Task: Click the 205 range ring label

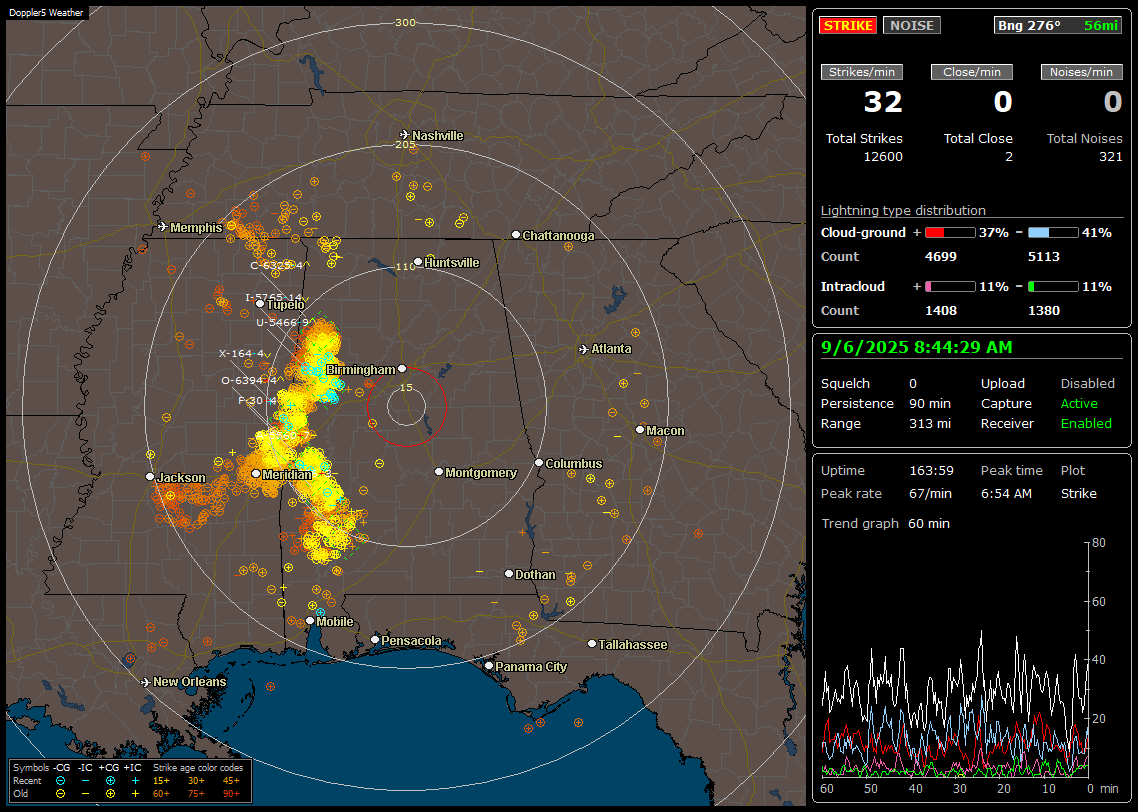Action: coord(405,144)
